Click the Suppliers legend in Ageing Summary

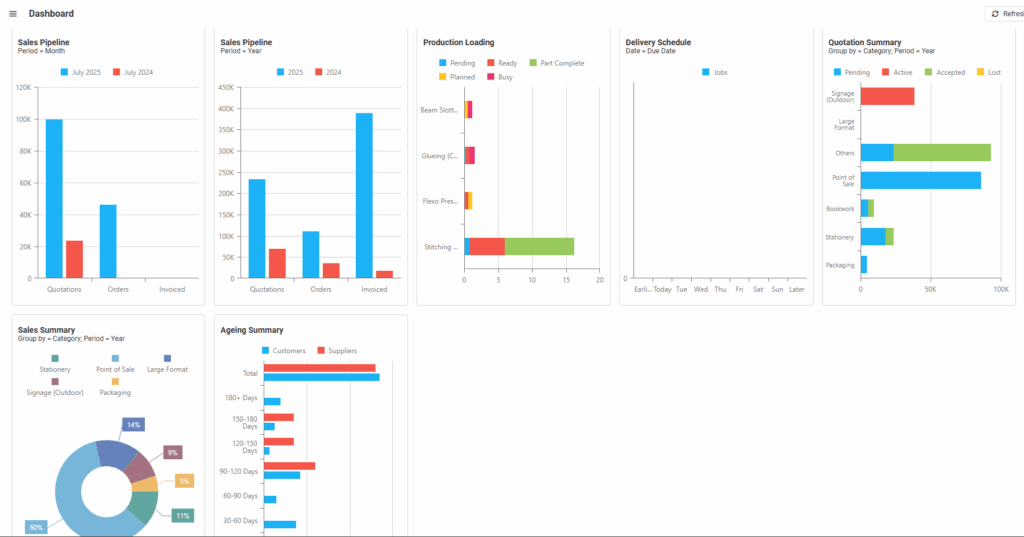coord(336,351)
